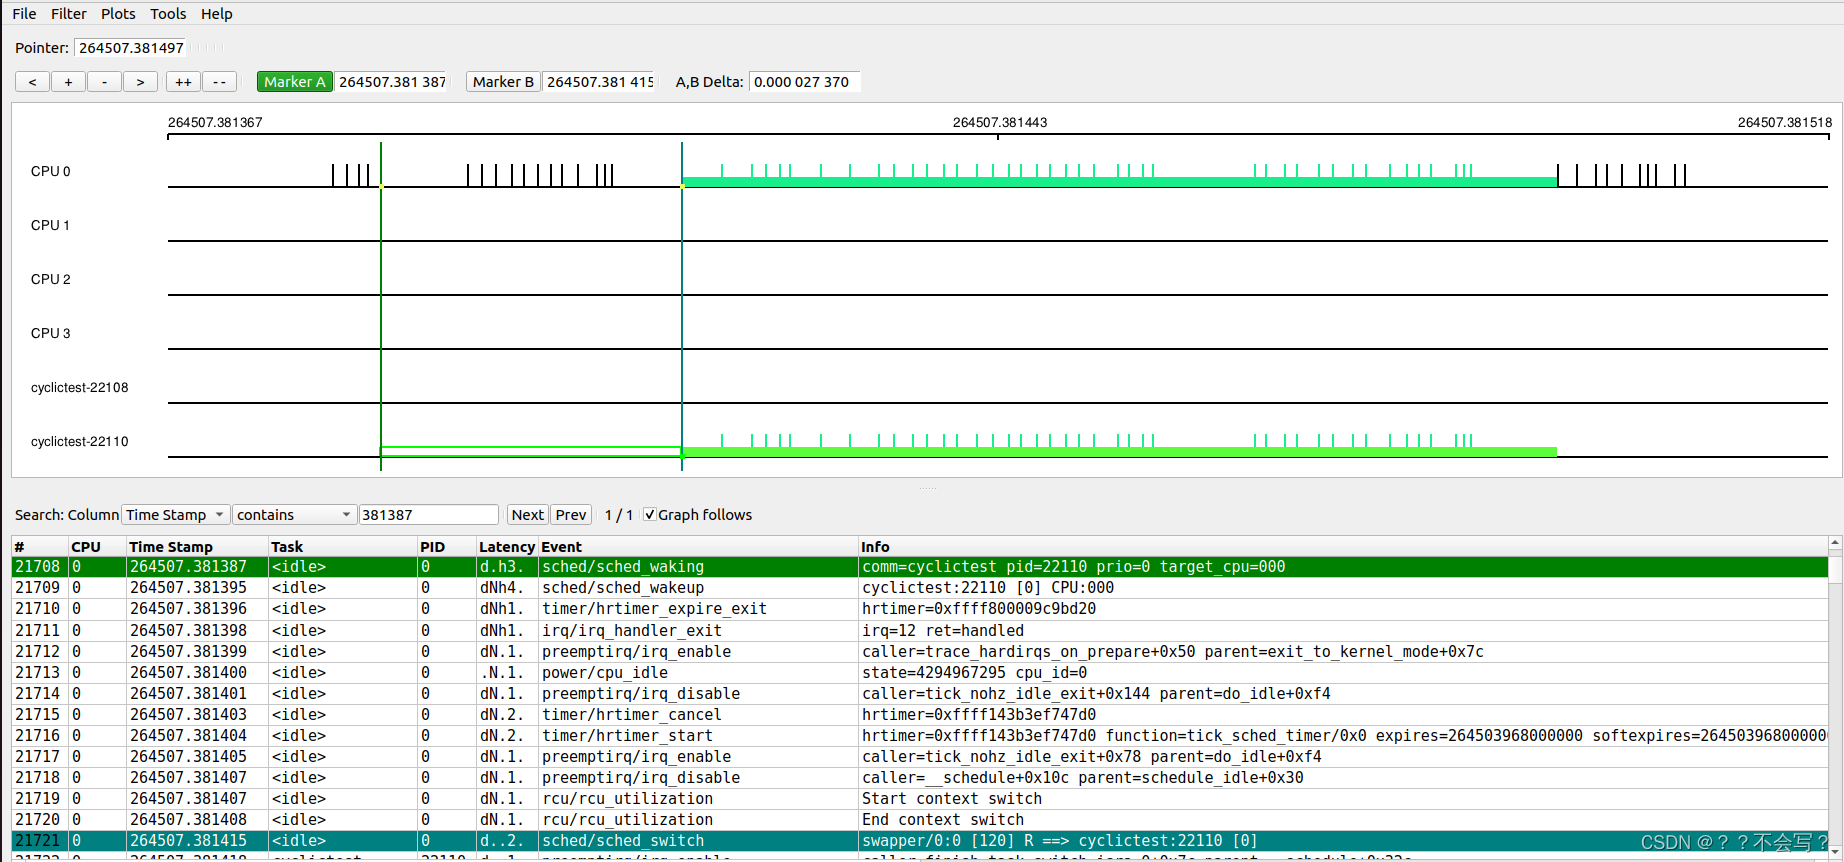Select the irq/irq_handler_exit event row

[920, 631]
